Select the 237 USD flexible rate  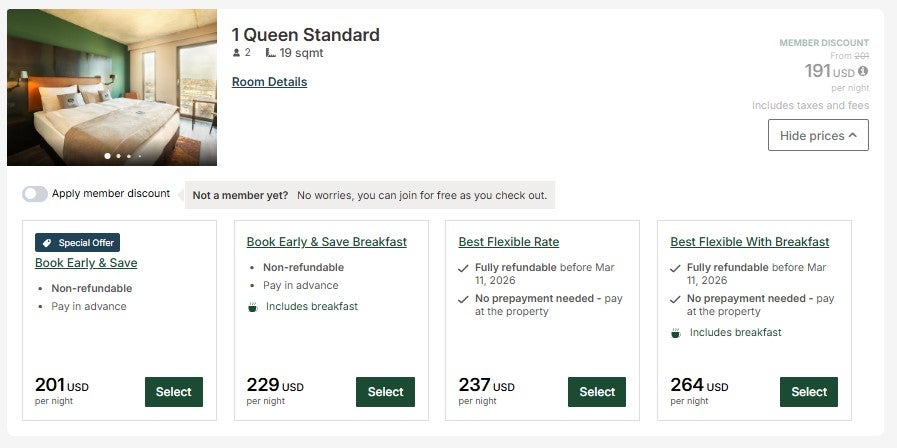[597, 392]
